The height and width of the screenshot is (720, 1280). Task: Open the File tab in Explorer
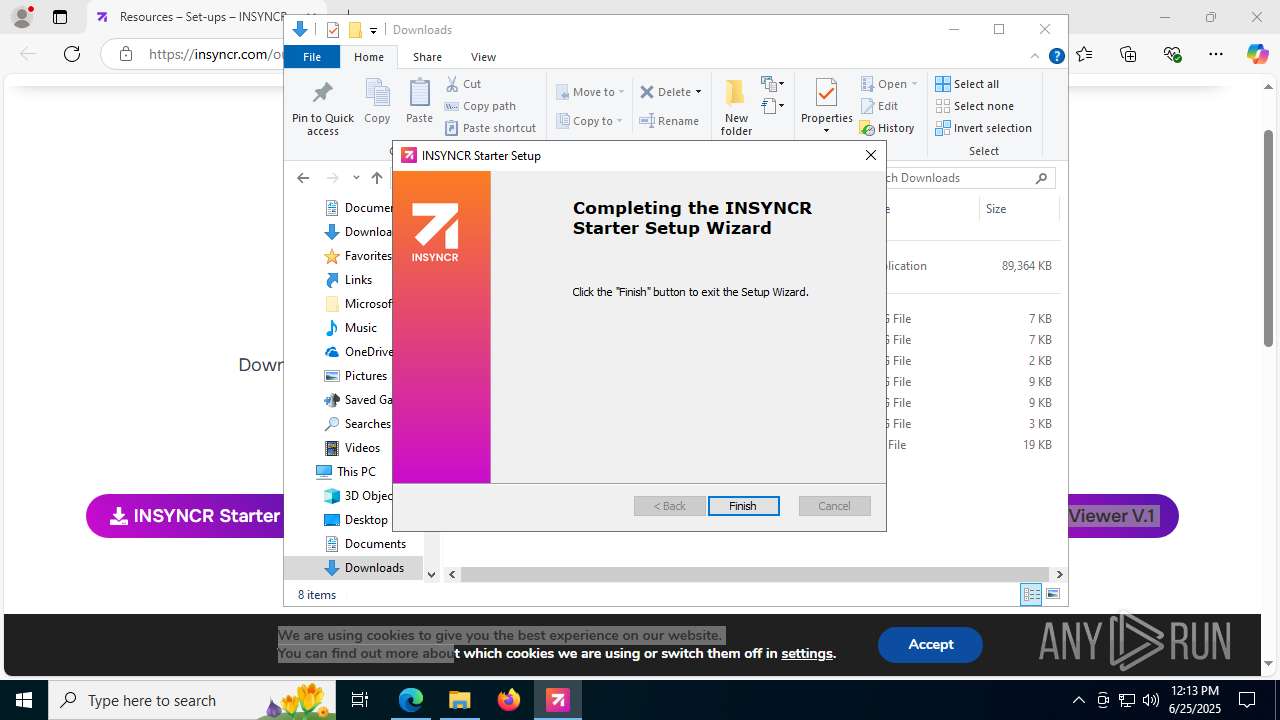(x=312, y=57)
